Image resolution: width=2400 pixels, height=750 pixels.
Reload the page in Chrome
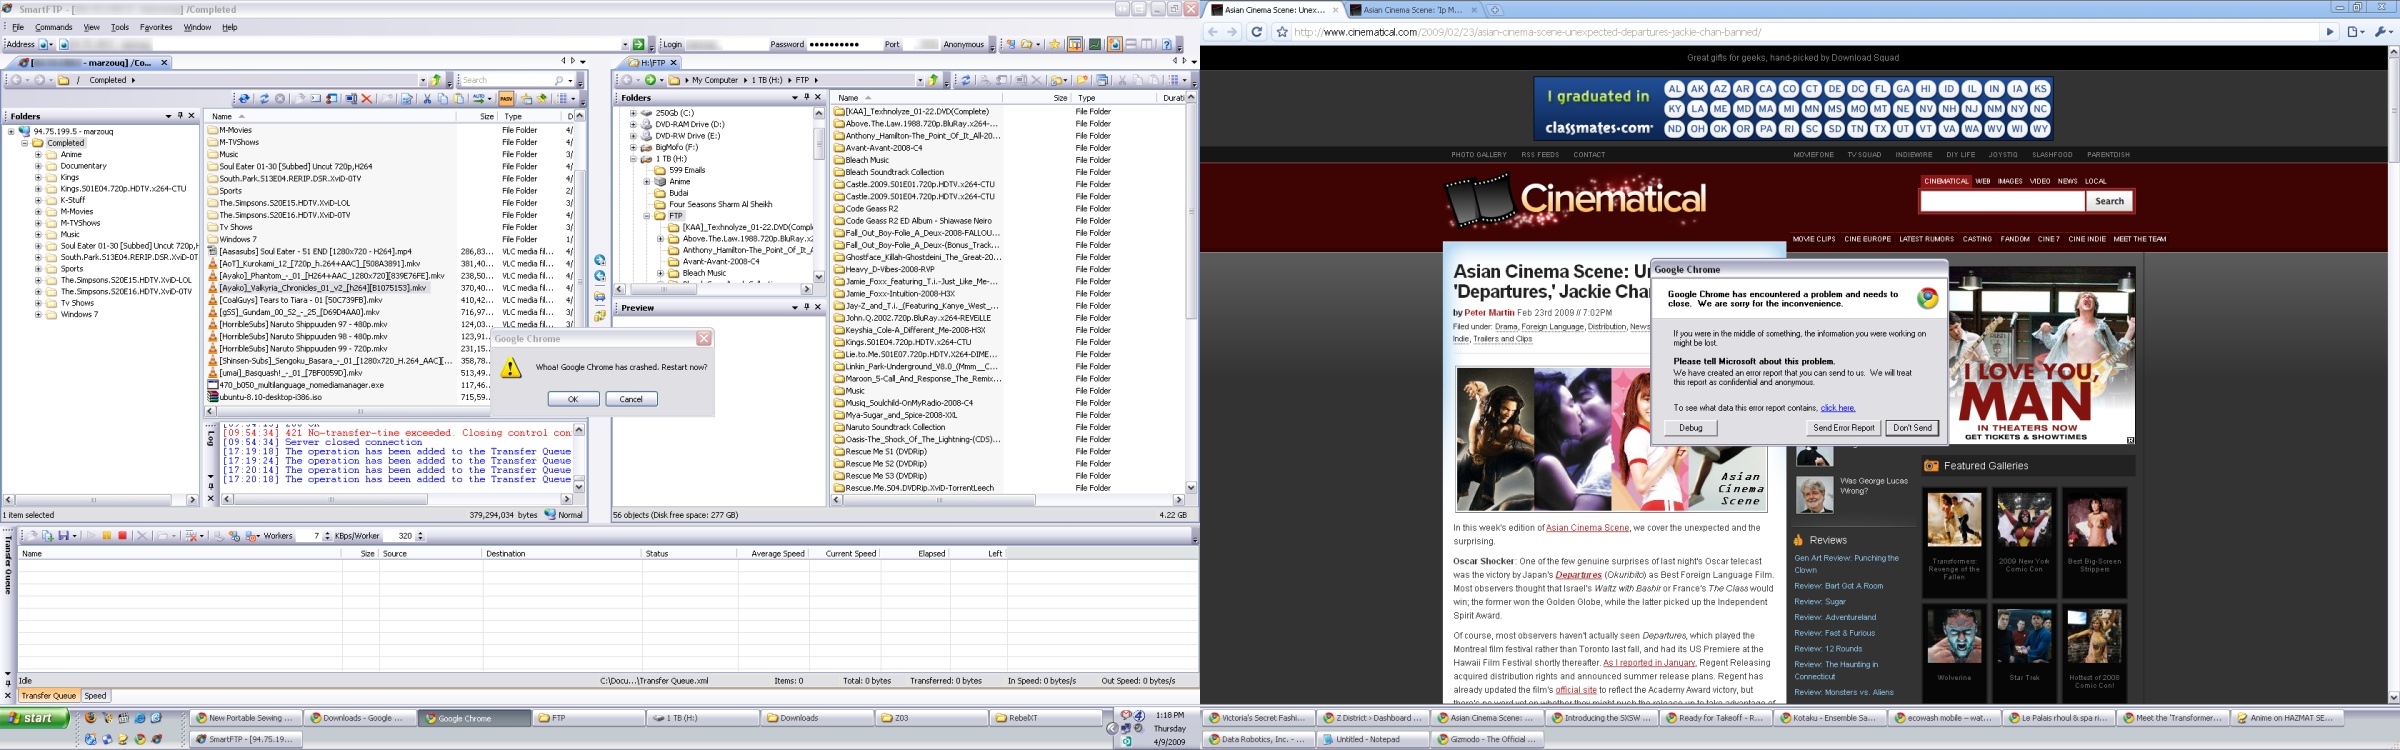(x=1256, y=32)
